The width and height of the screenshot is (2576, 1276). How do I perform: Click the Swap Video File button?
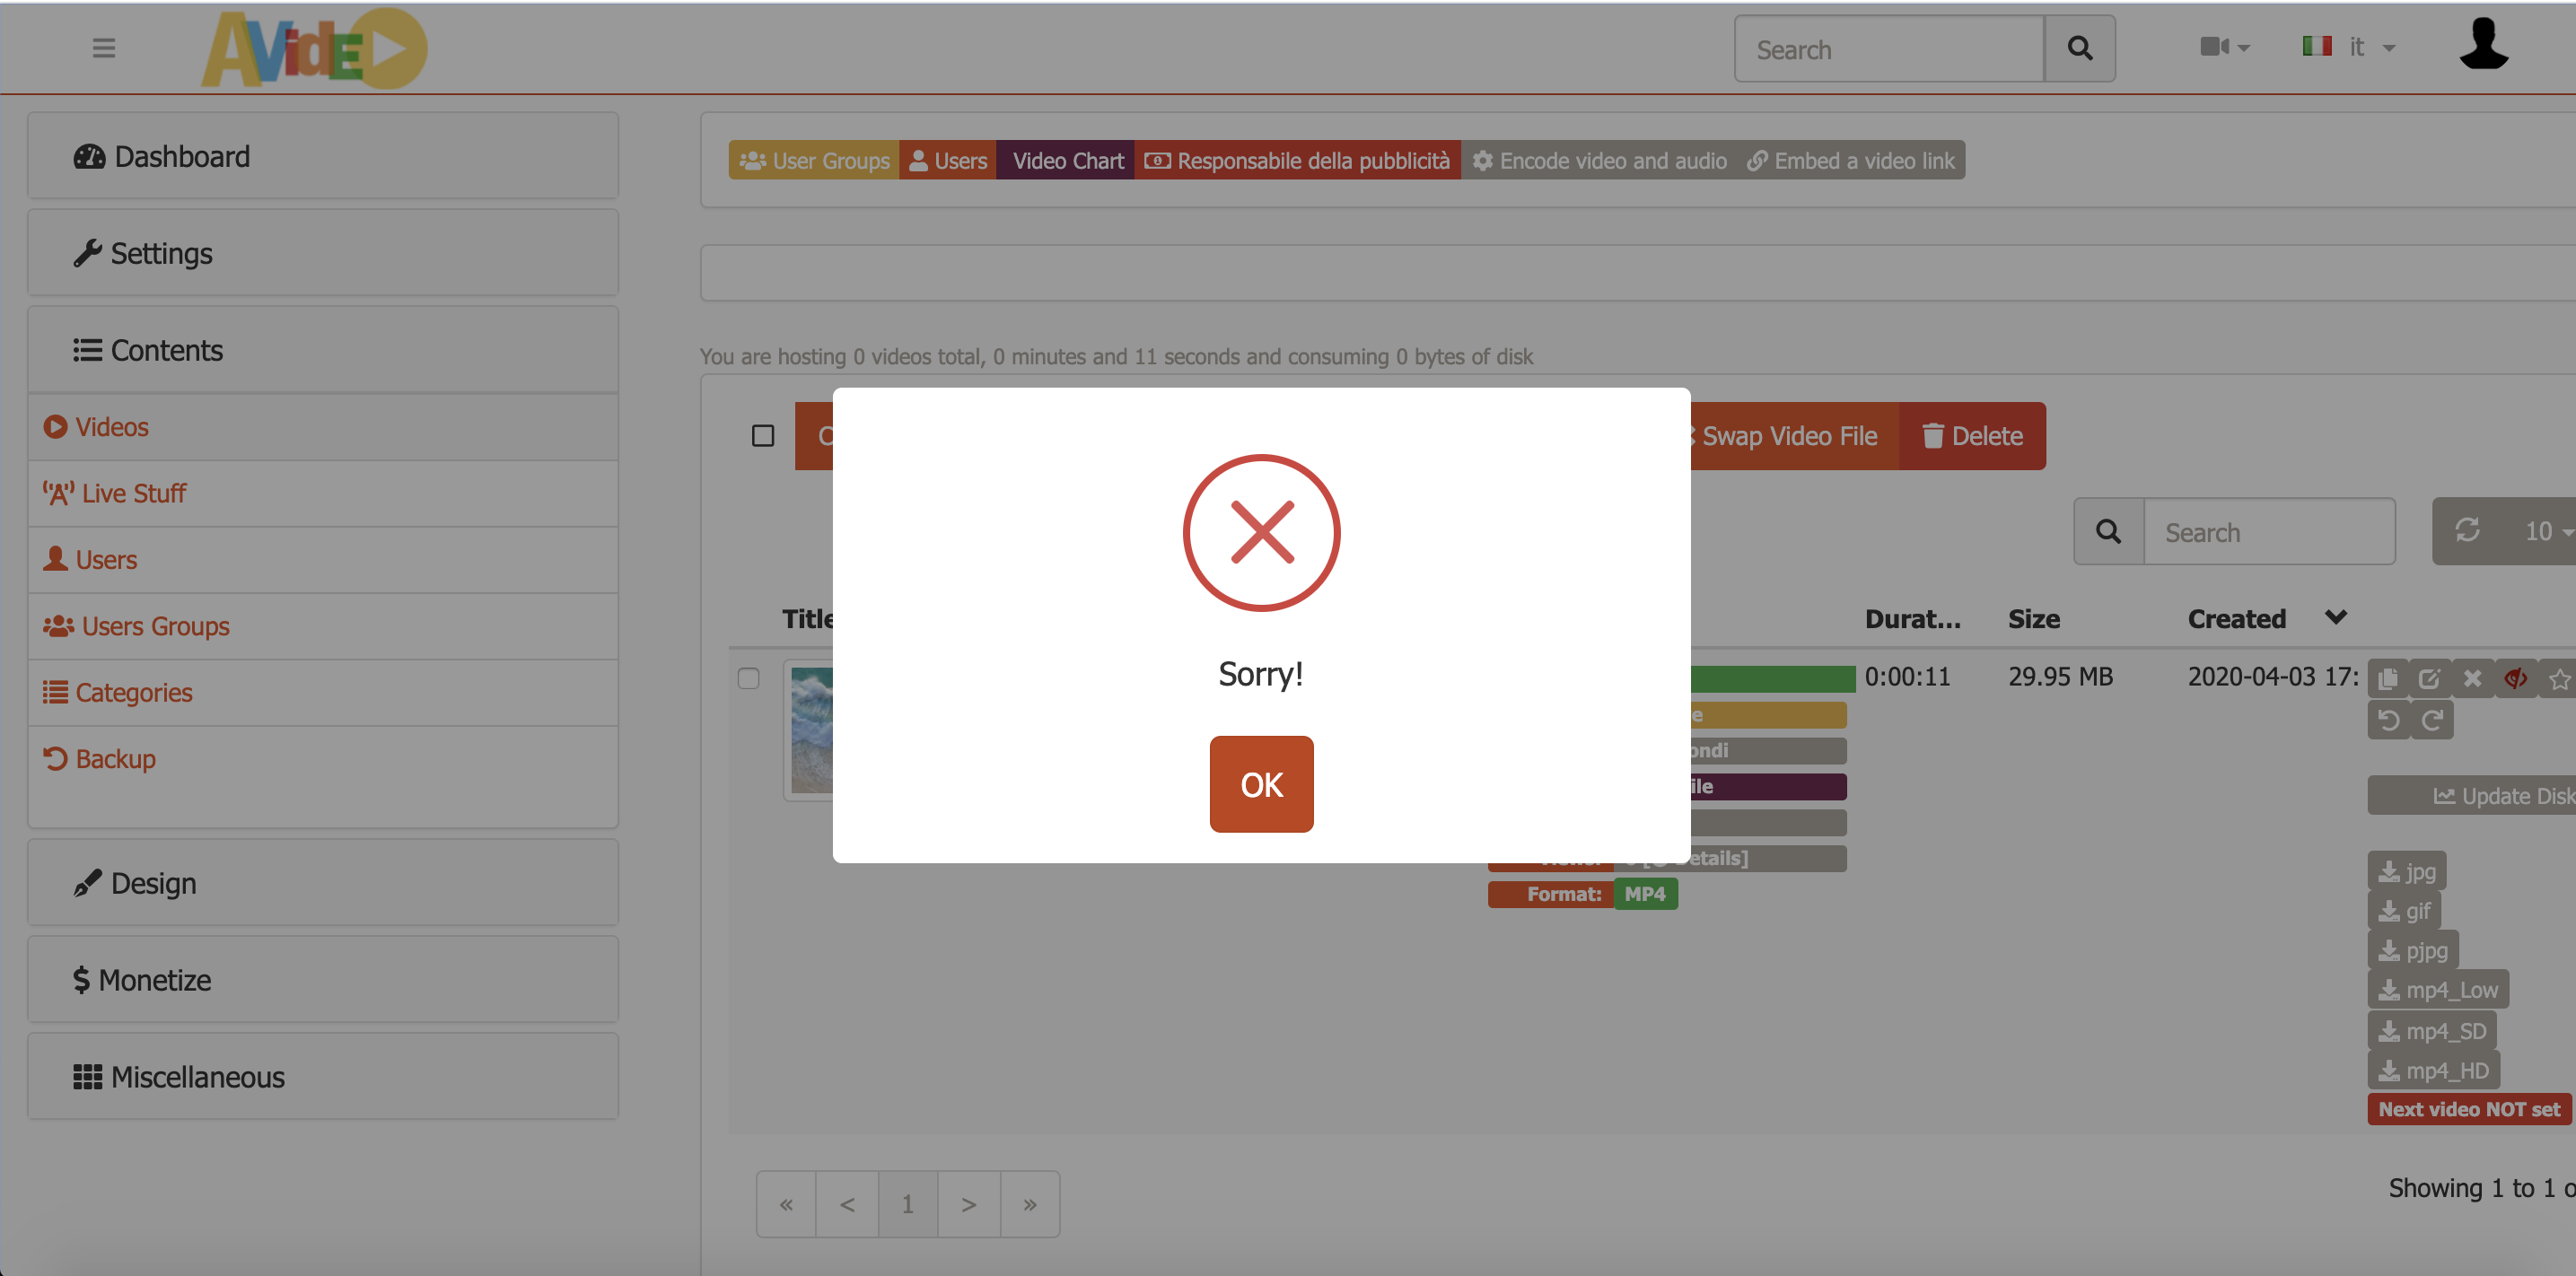pyautogui.click(x=1794, y=436)
